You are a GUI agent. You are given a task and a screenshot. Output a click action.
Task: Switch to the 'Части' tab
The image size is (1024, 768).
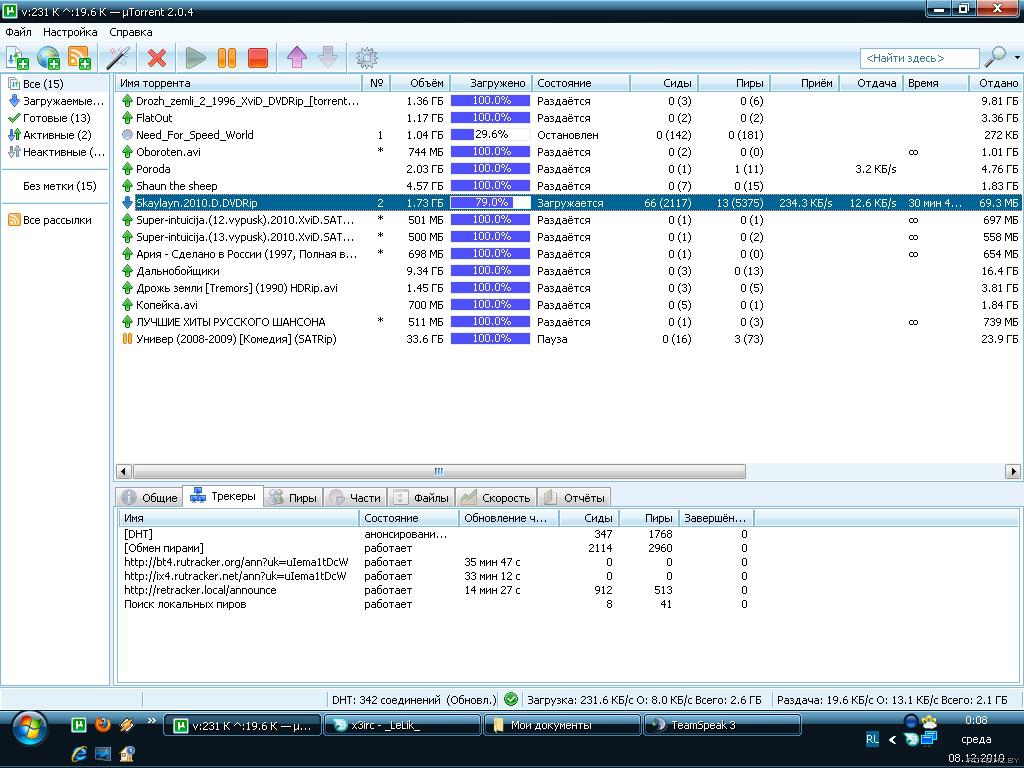pyautogui.click(x=356, y=498)
